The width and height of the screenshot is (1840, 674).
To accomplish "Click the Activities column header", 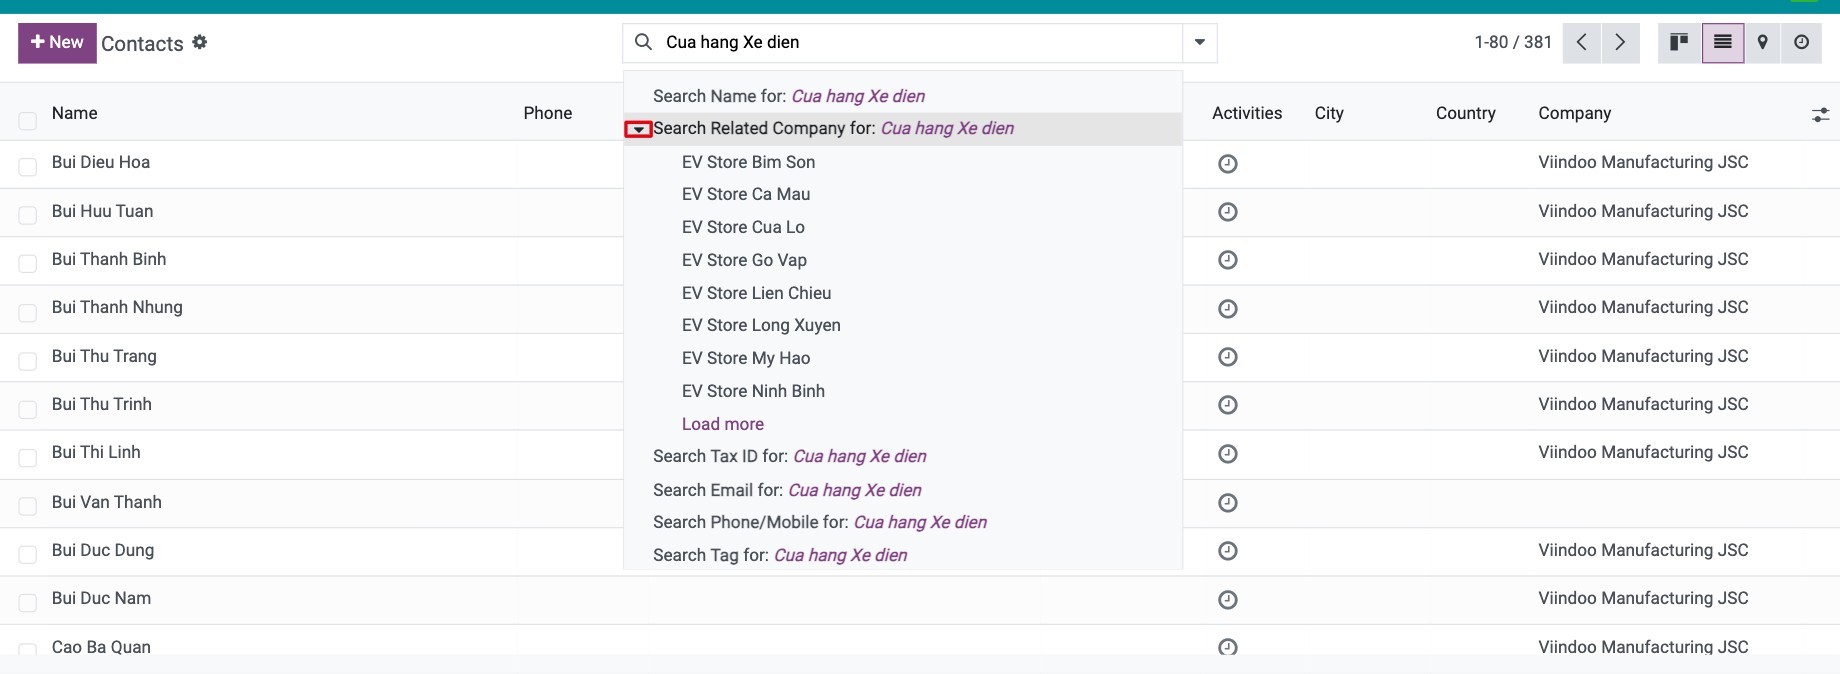I will 1247,113.
